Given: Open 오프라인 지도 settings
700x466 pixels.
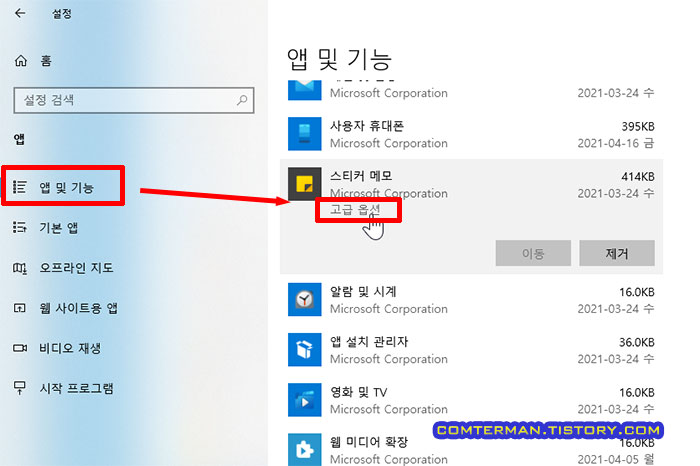Looking at the screenshot, I should point(76,267).
